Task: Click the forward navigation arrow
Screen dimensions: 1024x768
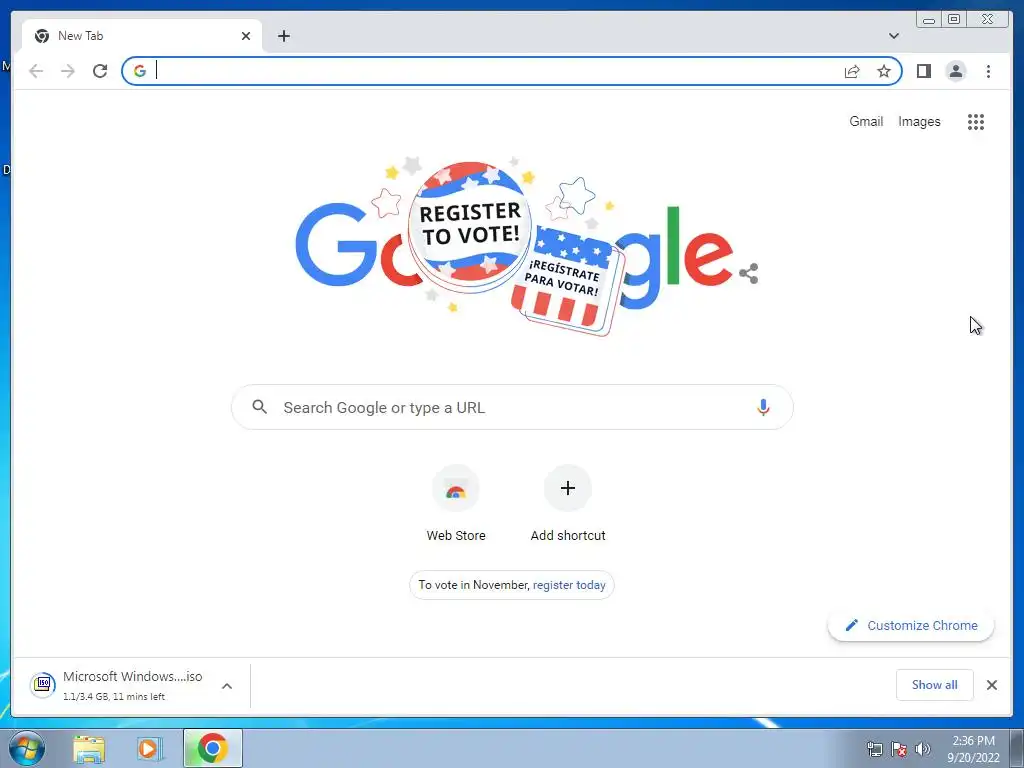Action: pos(68,71)
